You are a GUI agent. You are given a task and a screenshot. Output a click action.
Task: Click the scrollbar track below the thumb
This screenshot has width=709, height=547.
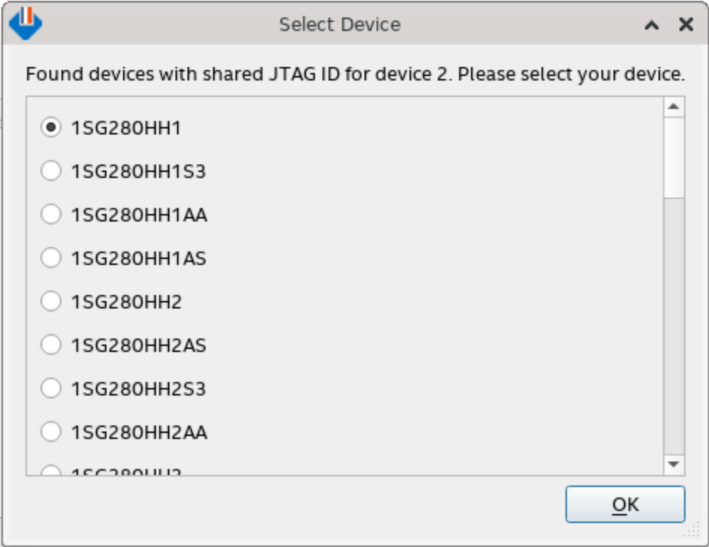(673, 330)
